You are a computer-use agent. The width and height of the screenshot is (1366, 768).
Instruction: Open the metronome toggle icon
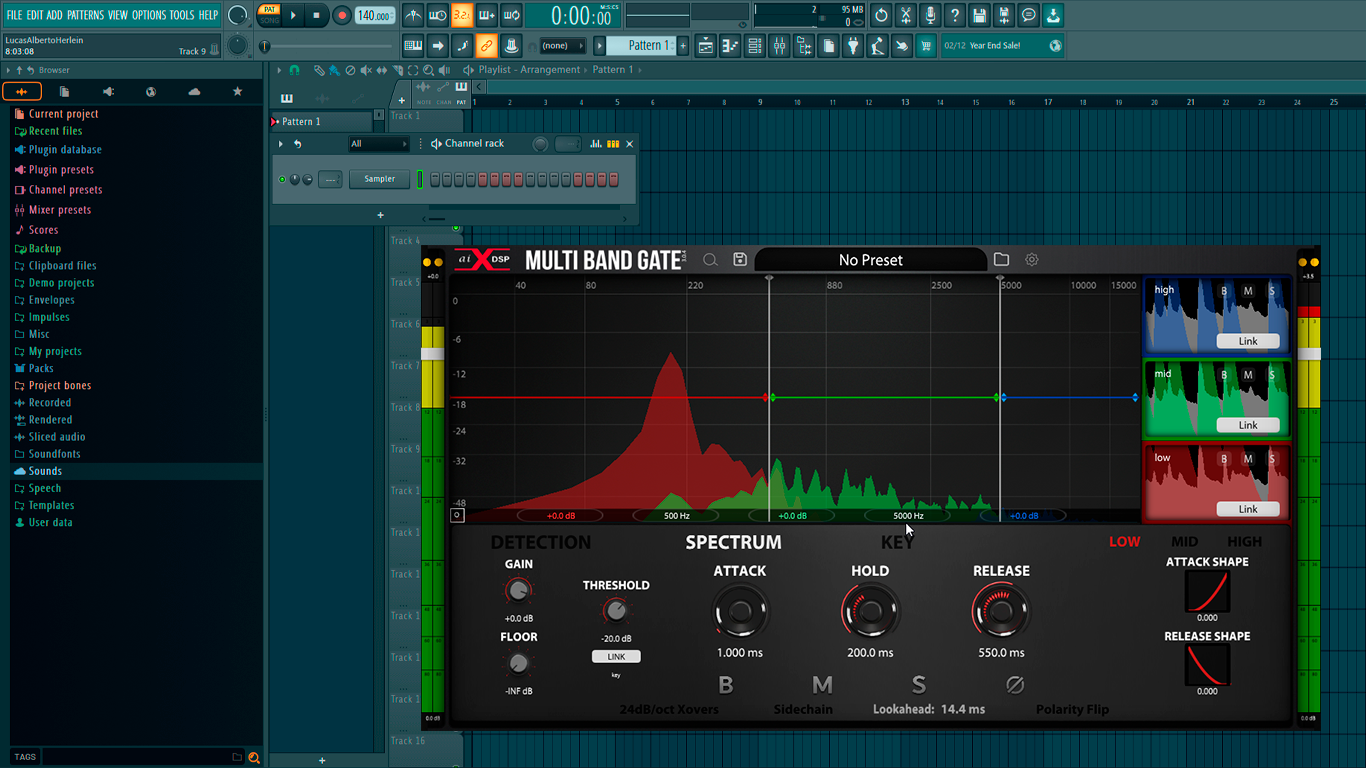(413, 16)
